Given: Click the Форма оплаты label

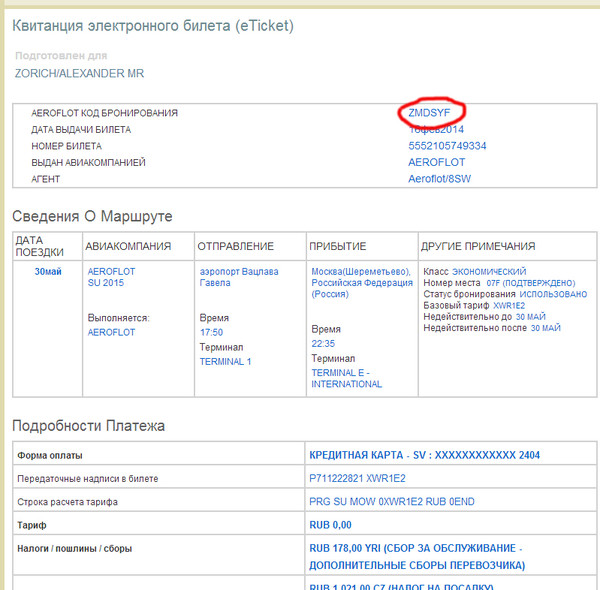Looking at the screenshot, I should [50, 455].
